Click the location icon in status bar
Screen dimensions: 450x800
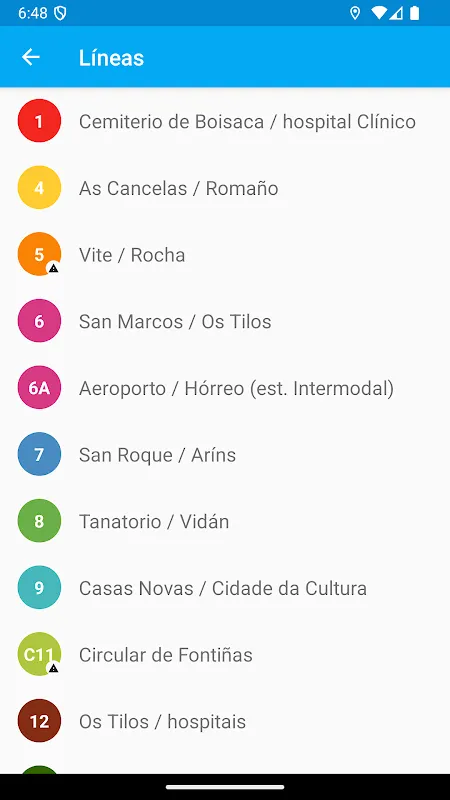(x=355, y=13)
